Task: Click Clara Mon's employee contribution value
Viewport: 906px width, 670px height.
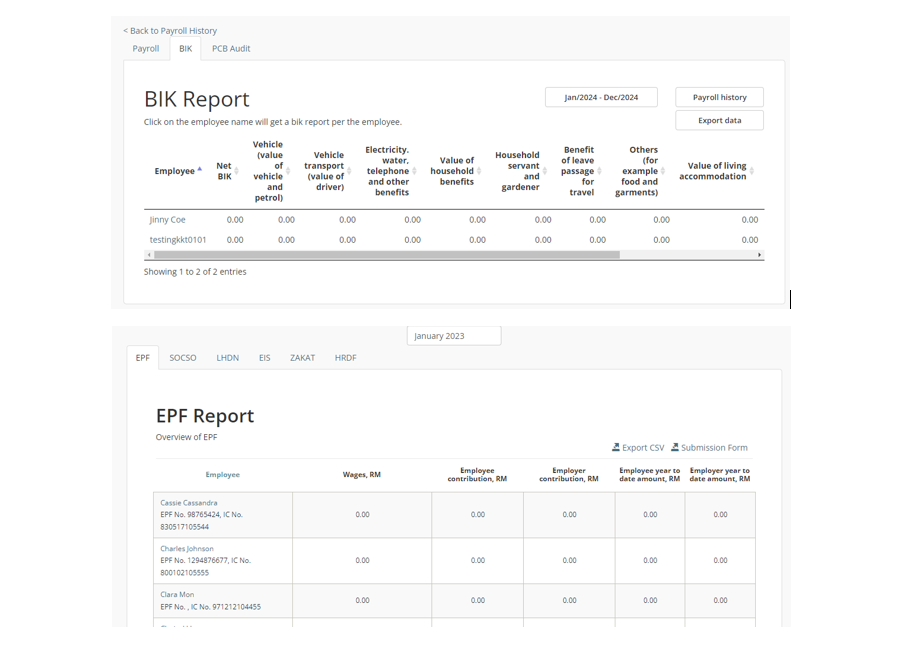Action: point(478,600)
